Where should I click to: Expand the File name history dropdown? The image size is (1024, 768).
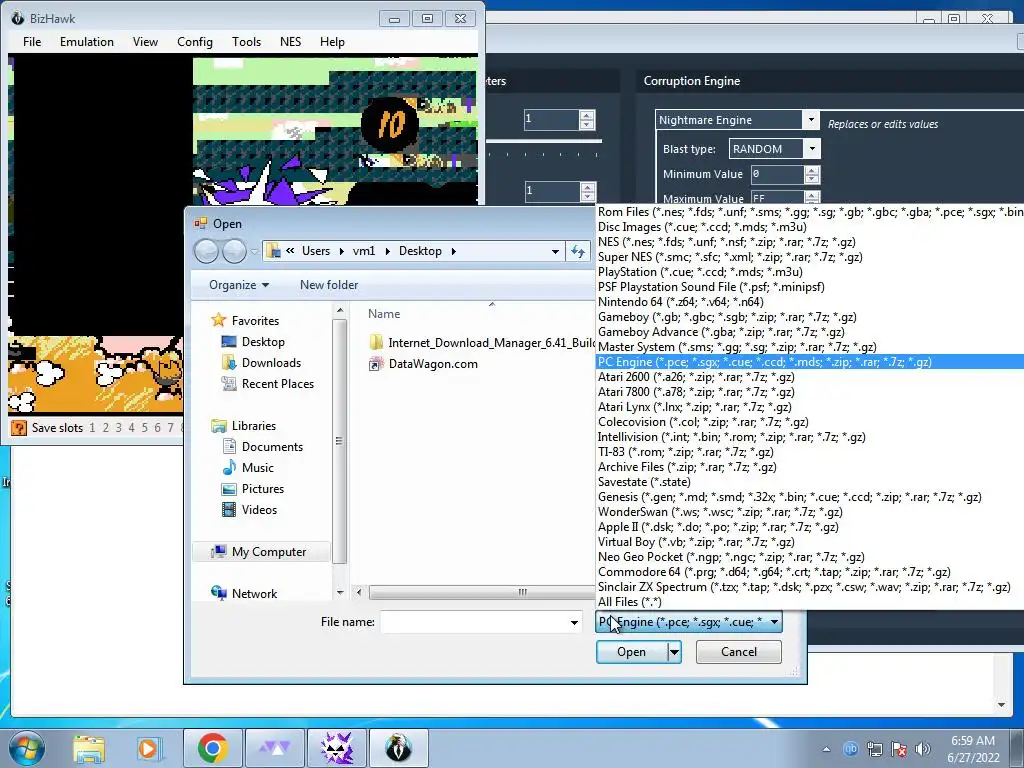point(574,622)
